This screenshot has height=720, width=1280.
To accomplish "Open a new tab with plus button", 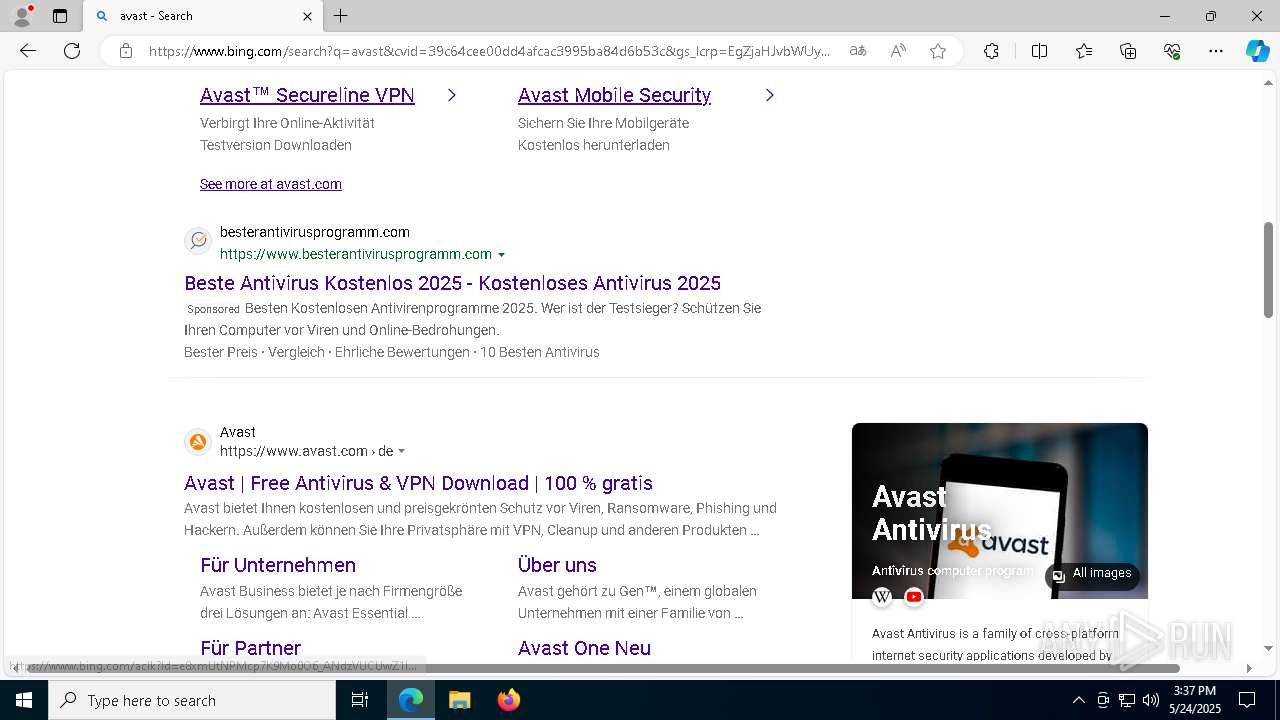I will (x=341, y=16).
